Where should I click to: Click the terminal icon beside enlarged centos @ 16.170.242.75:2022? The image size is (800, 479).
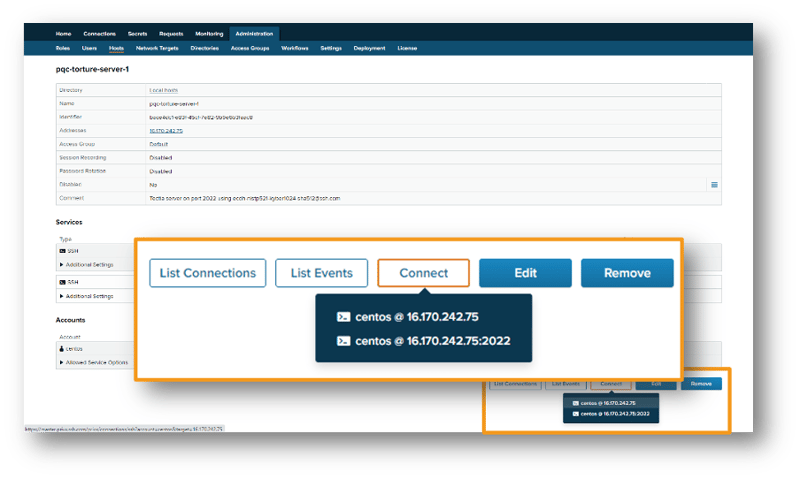point(343,341)
